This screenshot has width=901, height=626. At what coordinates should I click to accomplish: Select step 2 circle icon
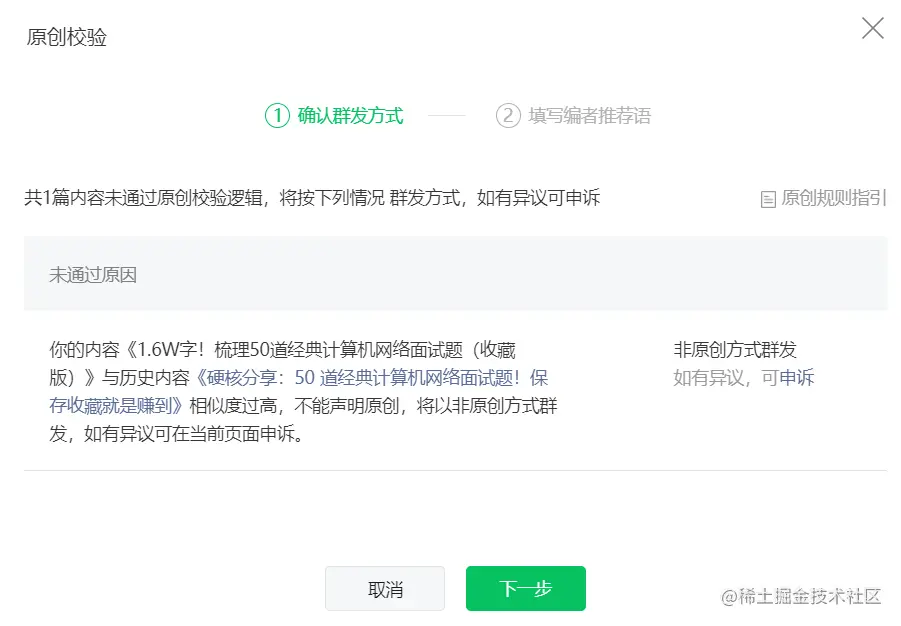pos(508,116)
